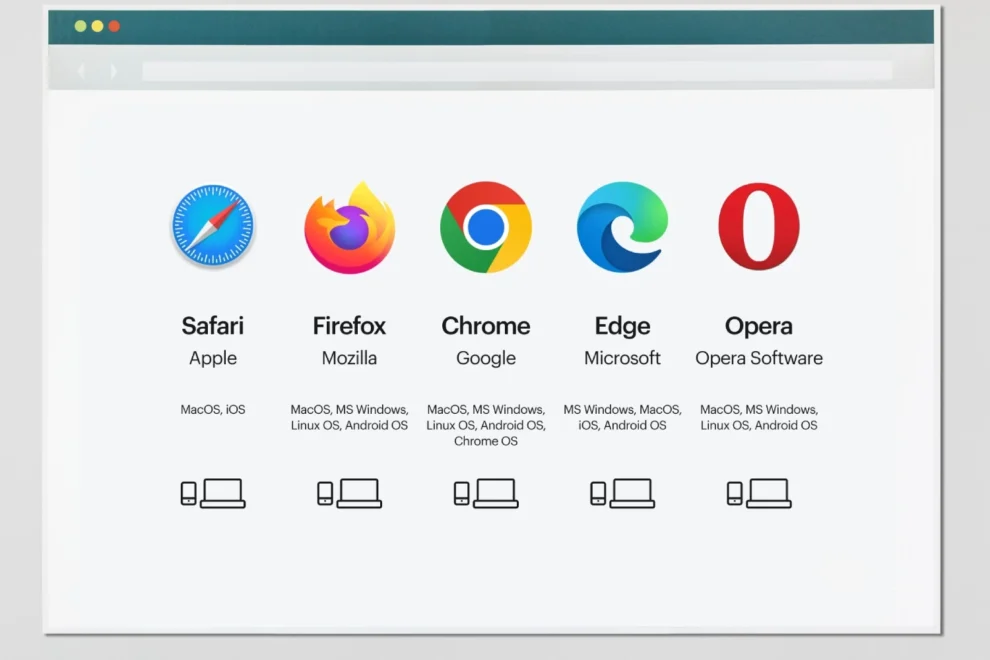Select the Chrome browser logo

point(486,227)
